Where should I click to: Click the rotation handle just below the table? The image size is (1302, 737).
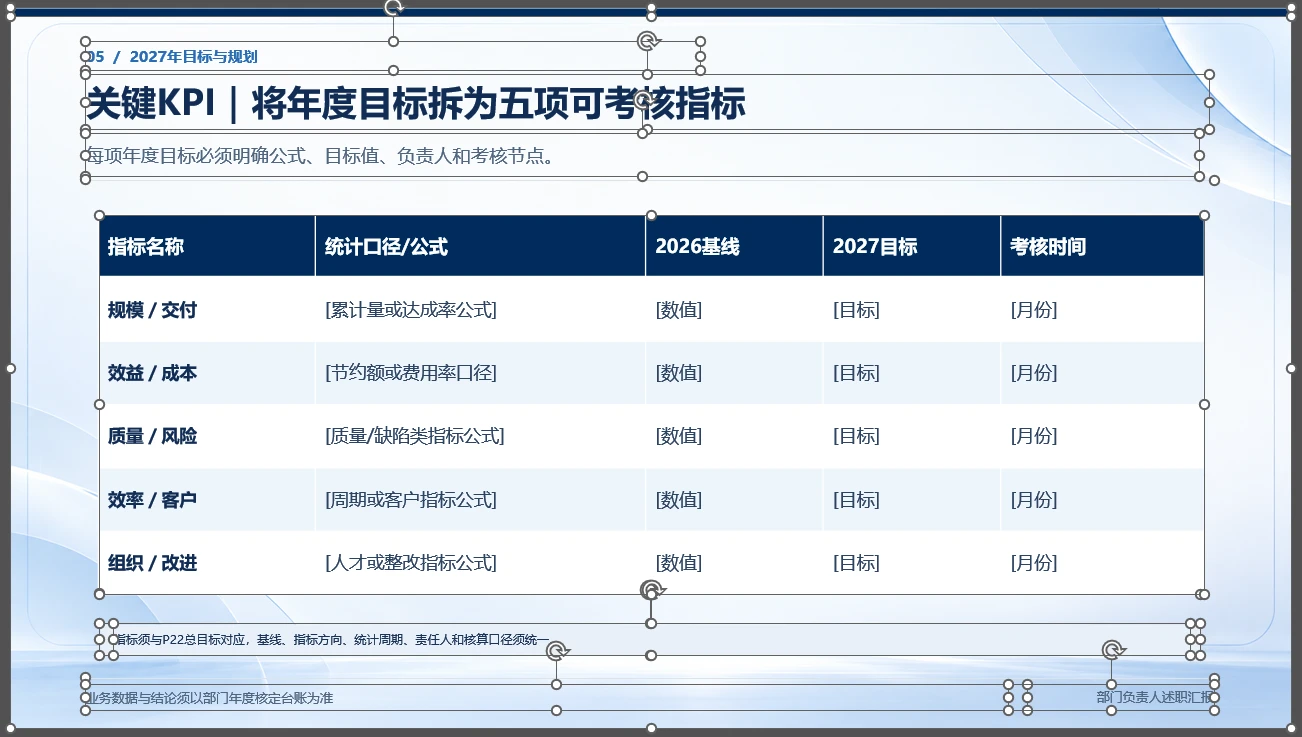click(x=652, y=590)
